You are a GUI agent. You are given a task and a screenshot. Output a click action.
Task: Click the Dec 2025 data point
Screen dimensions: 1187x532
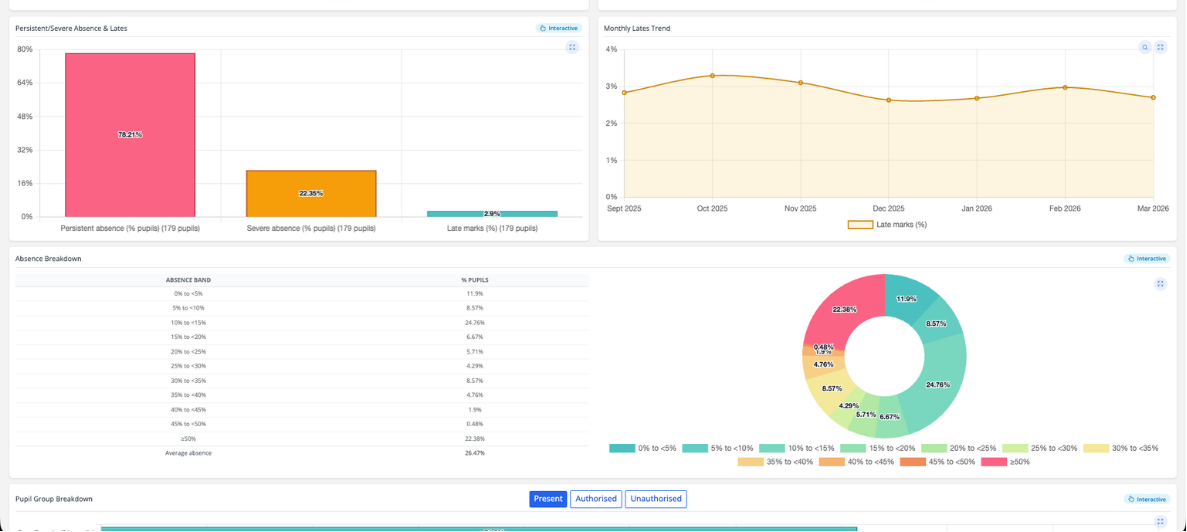[x=889, y=100]
